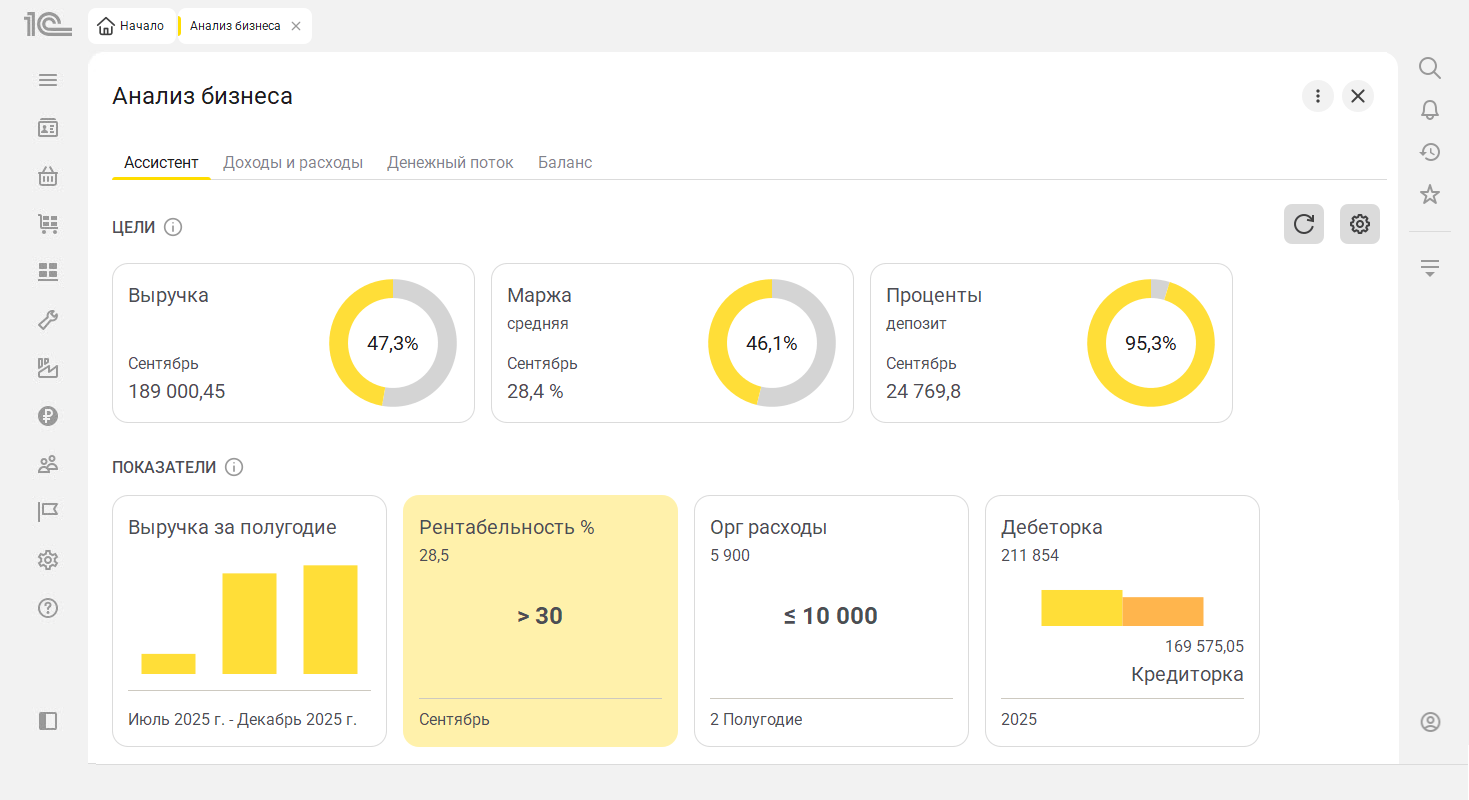Click the shopping basket sidebar icon
Image resolution: width=1469 pixels, height=800 pixels.
tap(48, 177)
